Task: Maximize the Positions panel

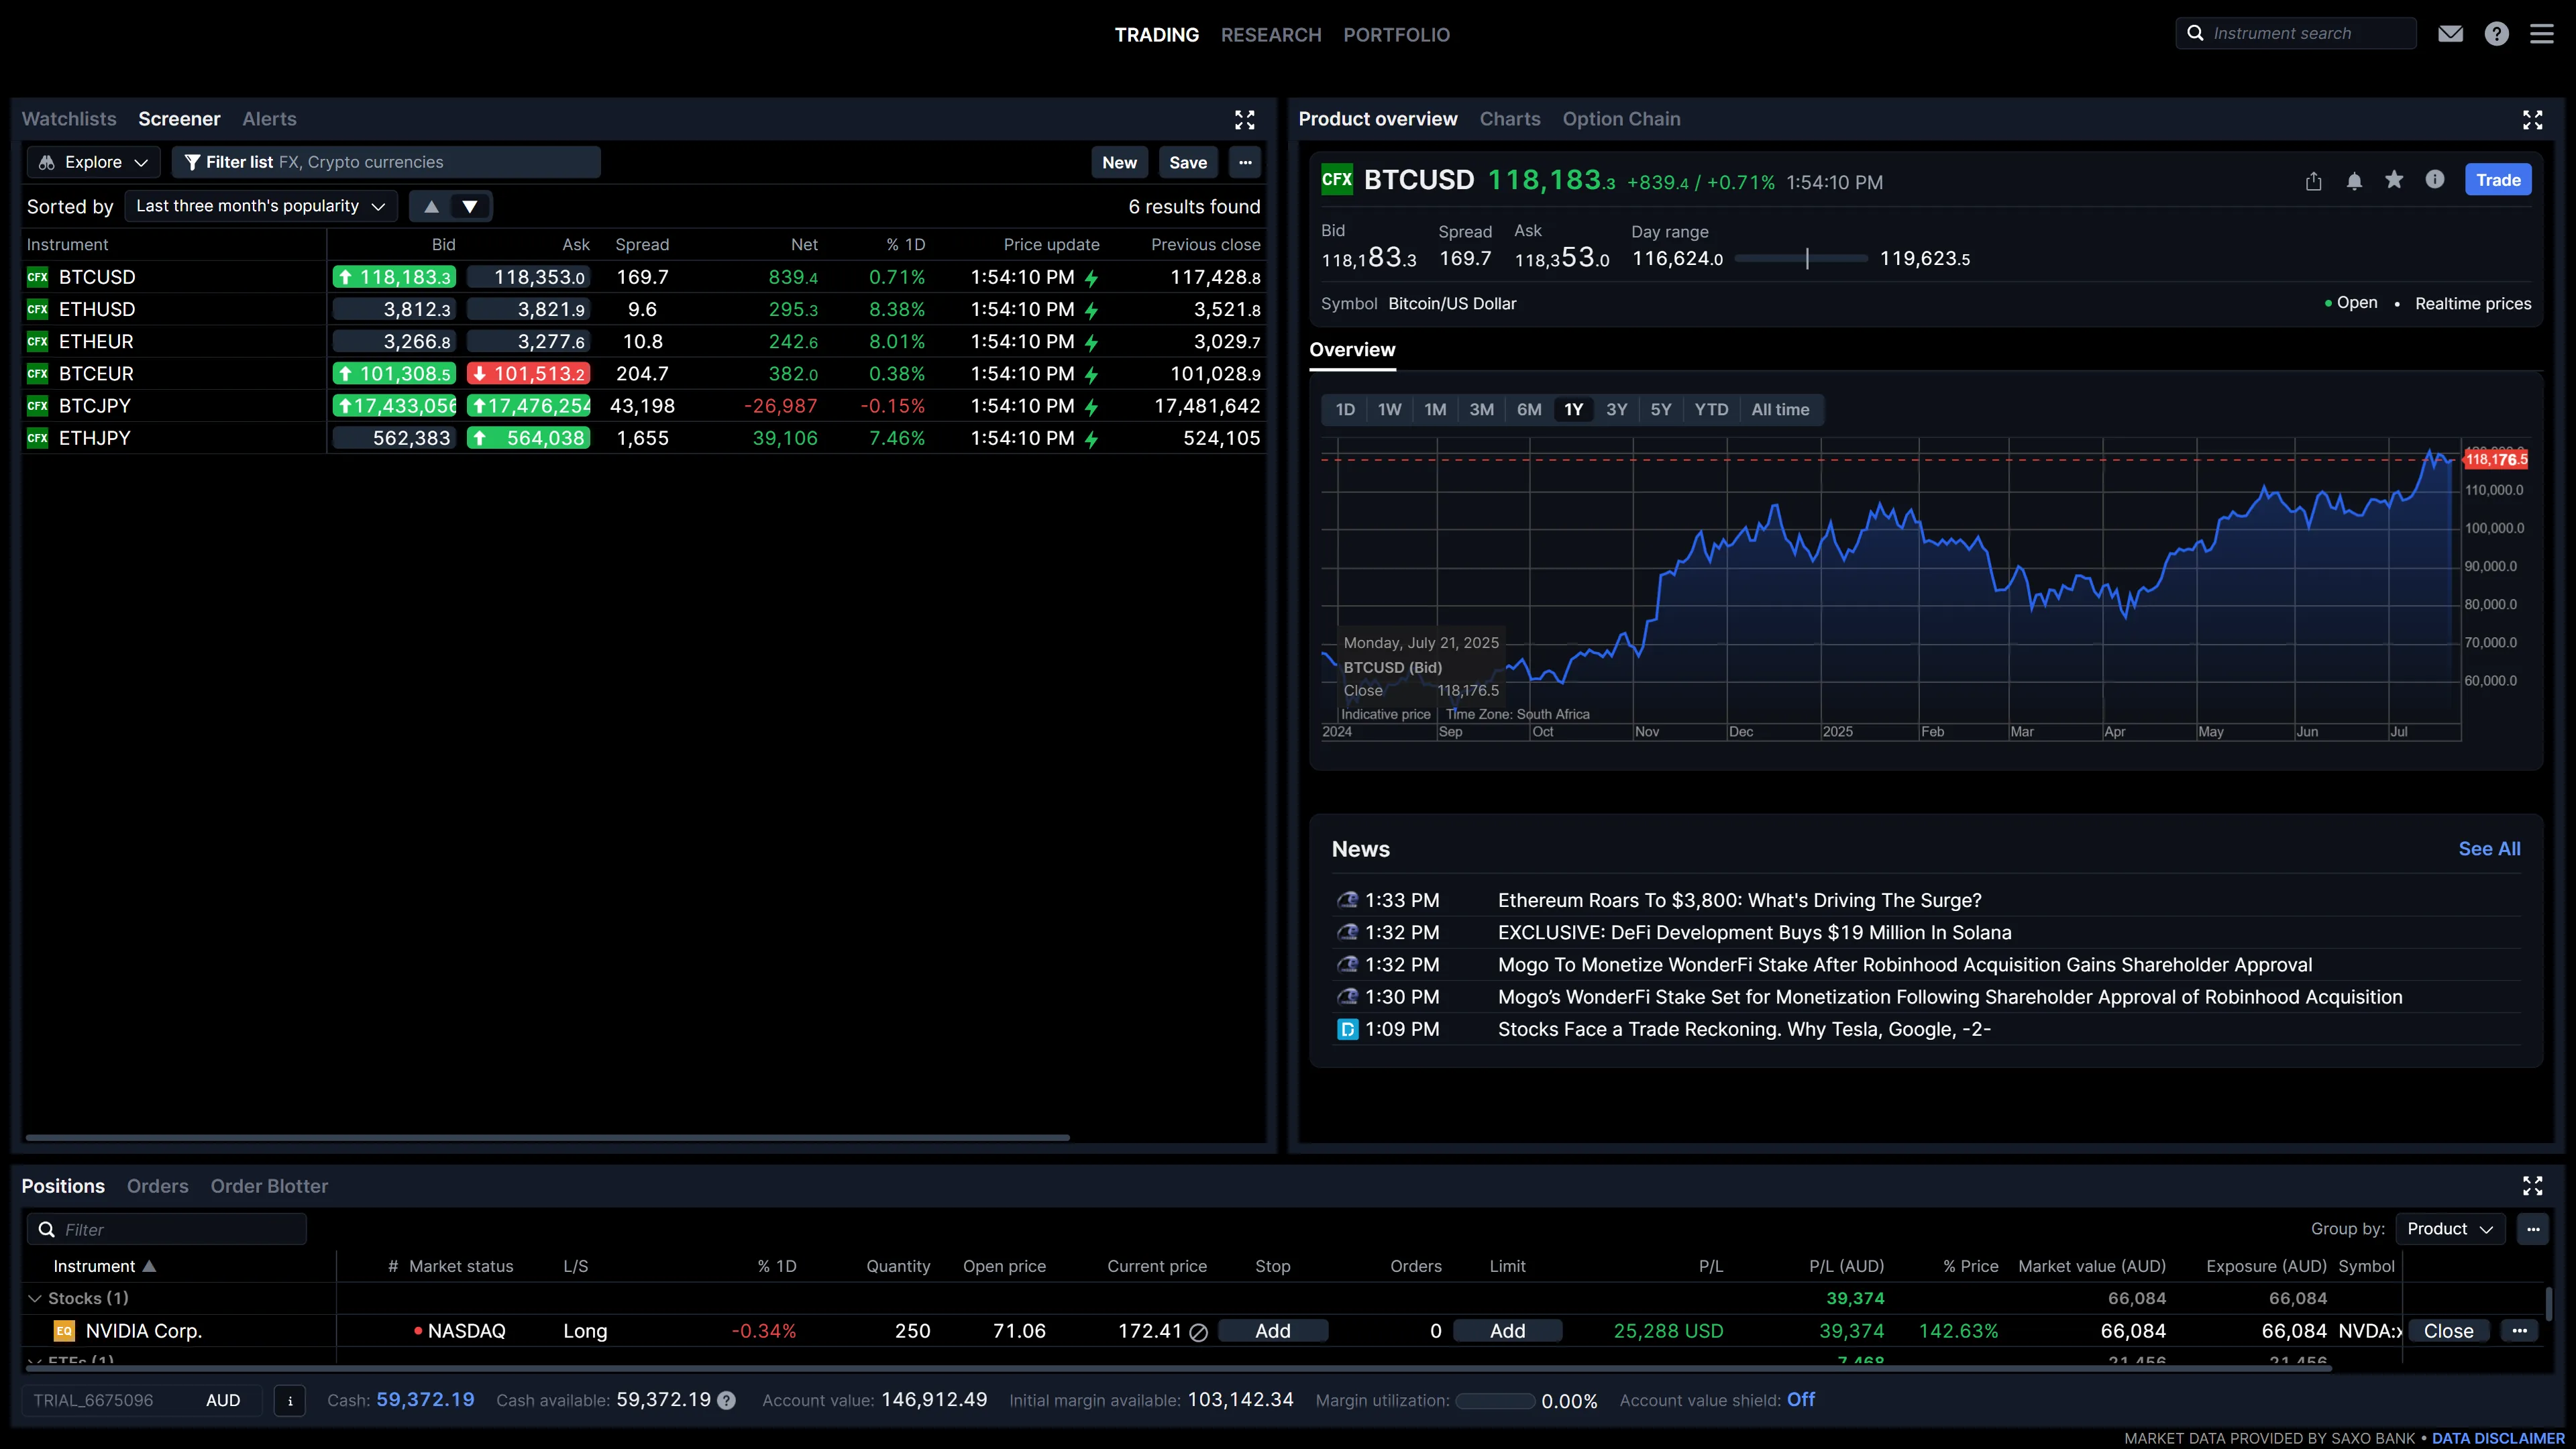Action: pyautogui.click(x=2532, y=1186)
